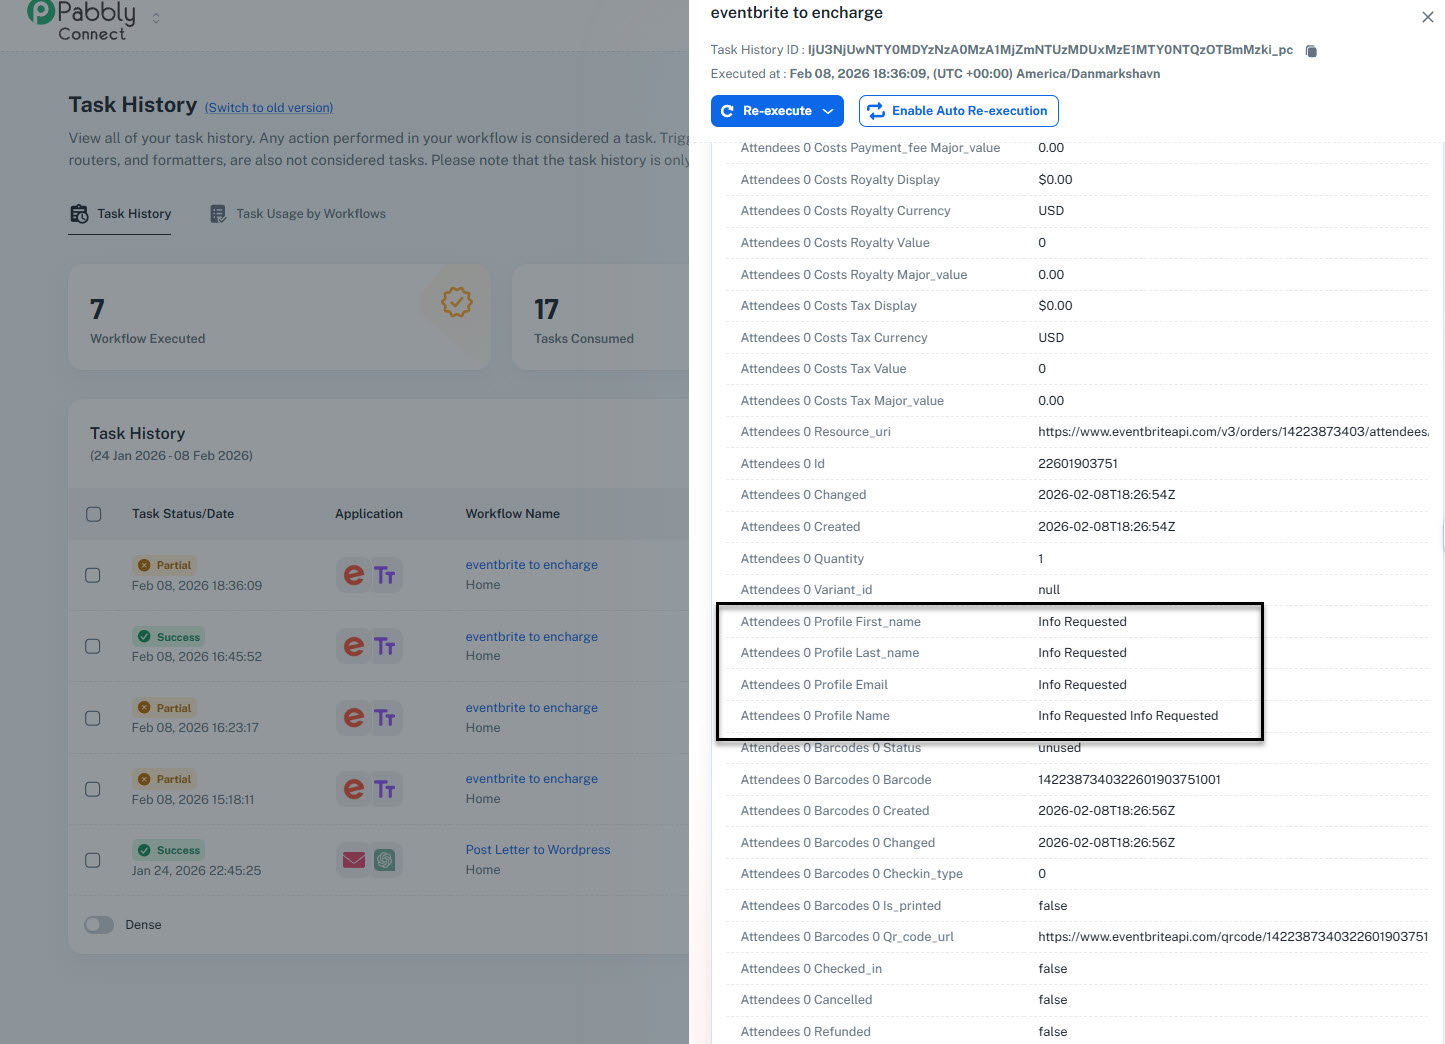Click the email icon in Post Letter row
Screen dimensions: 1445x1044
coord(353,860)
